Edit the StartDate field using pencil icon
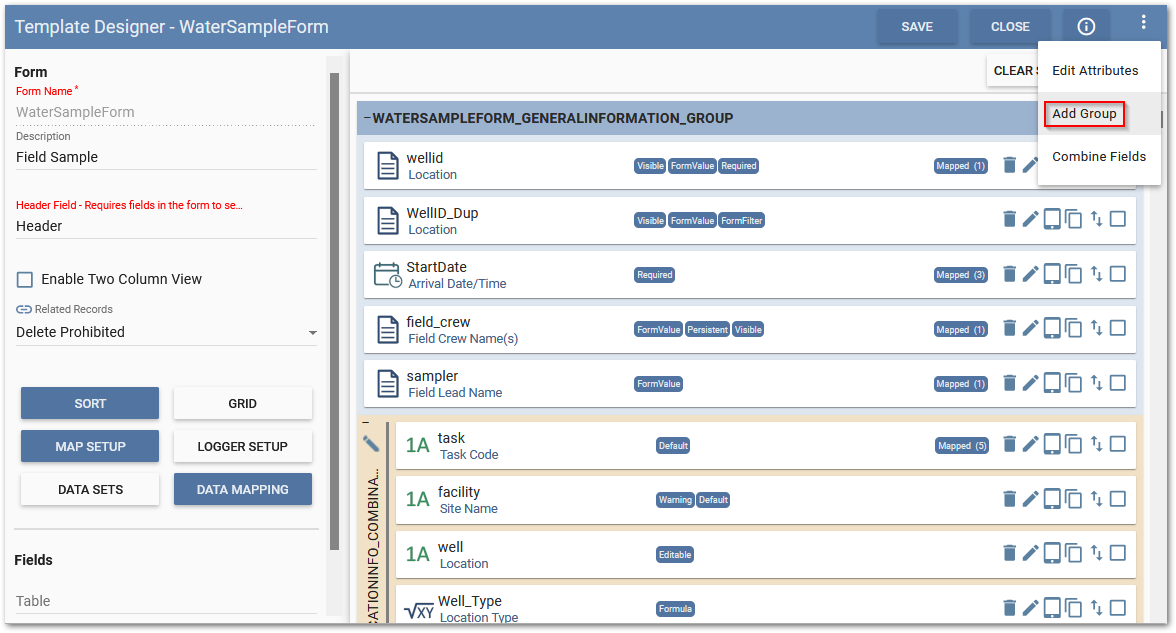 1030,274
